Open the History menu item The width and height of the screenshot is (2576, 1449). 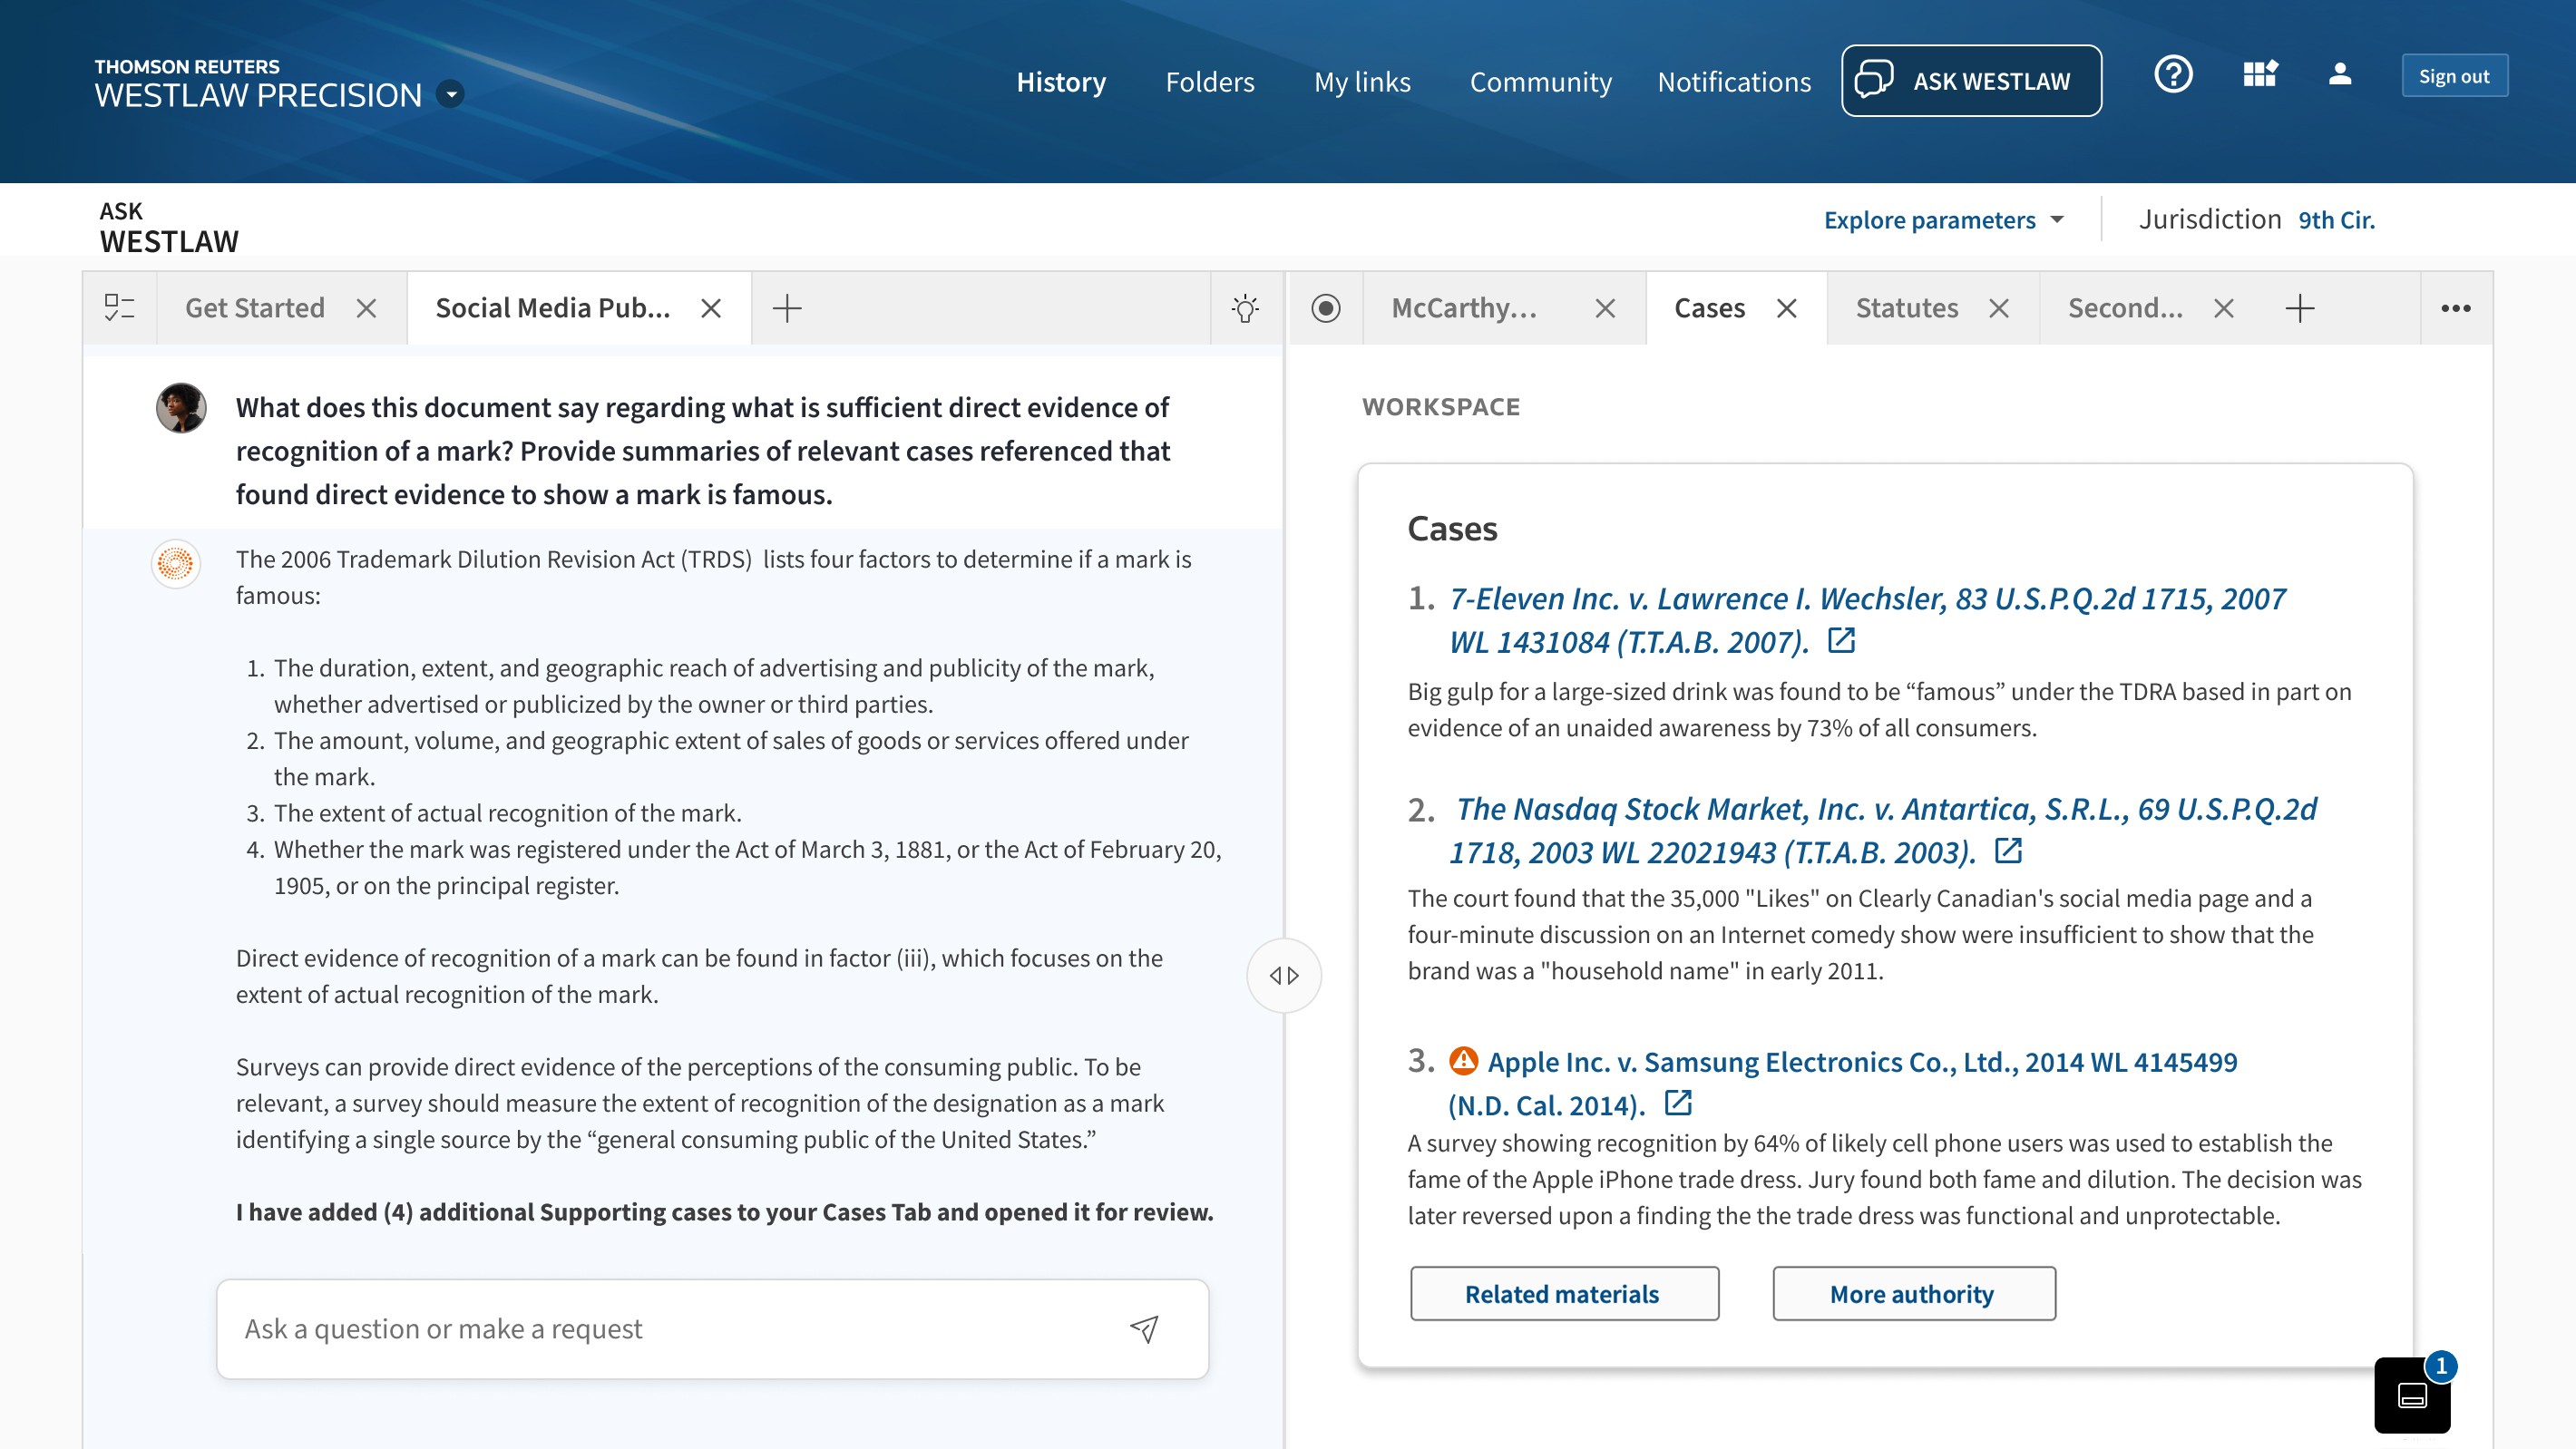click(x=1060, y=82)
